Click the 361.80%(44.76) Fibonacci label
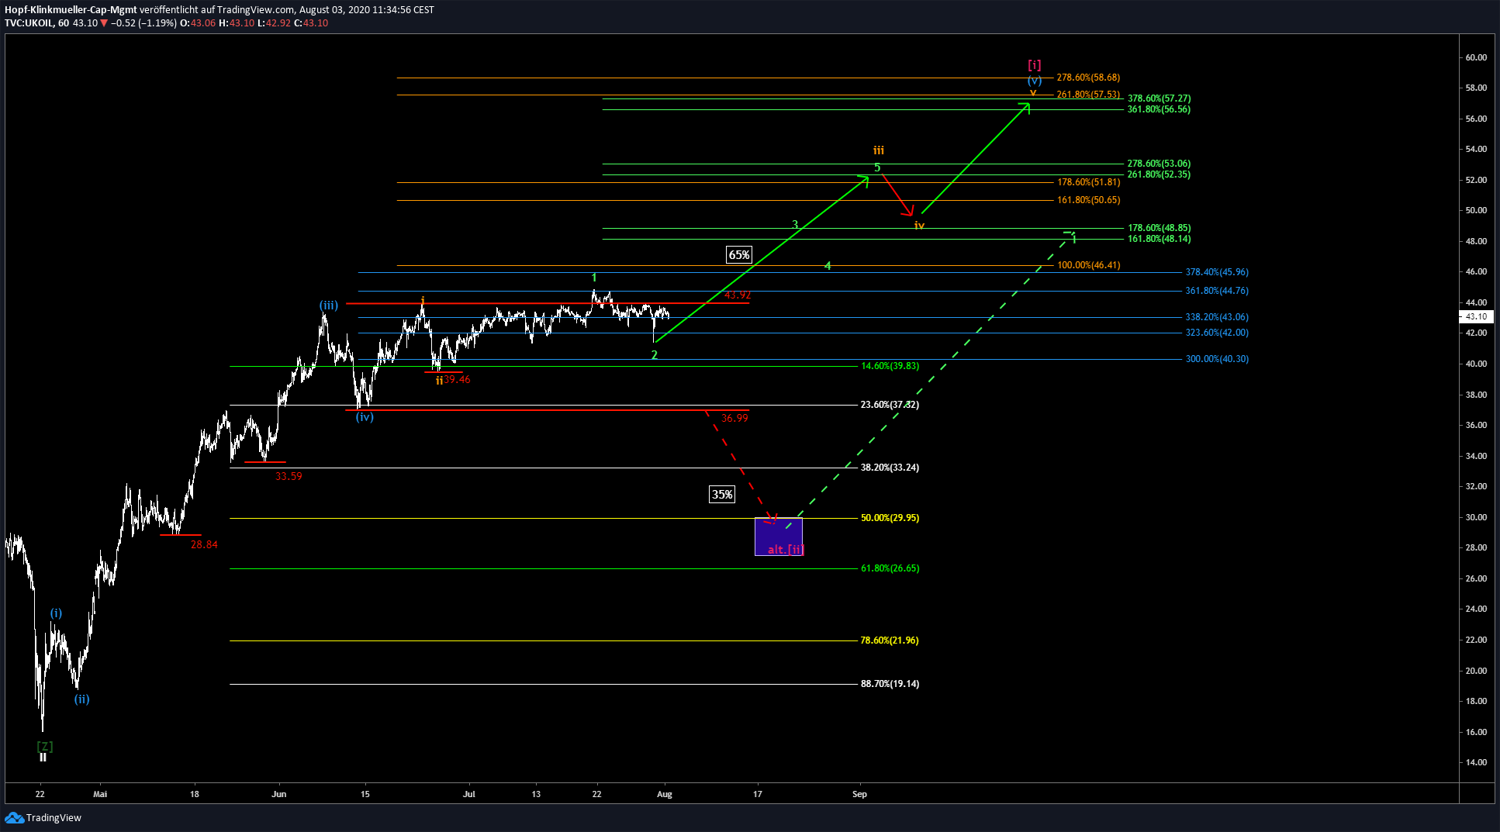This screenshot has height=832, width=1500. tap(1217, 291)
